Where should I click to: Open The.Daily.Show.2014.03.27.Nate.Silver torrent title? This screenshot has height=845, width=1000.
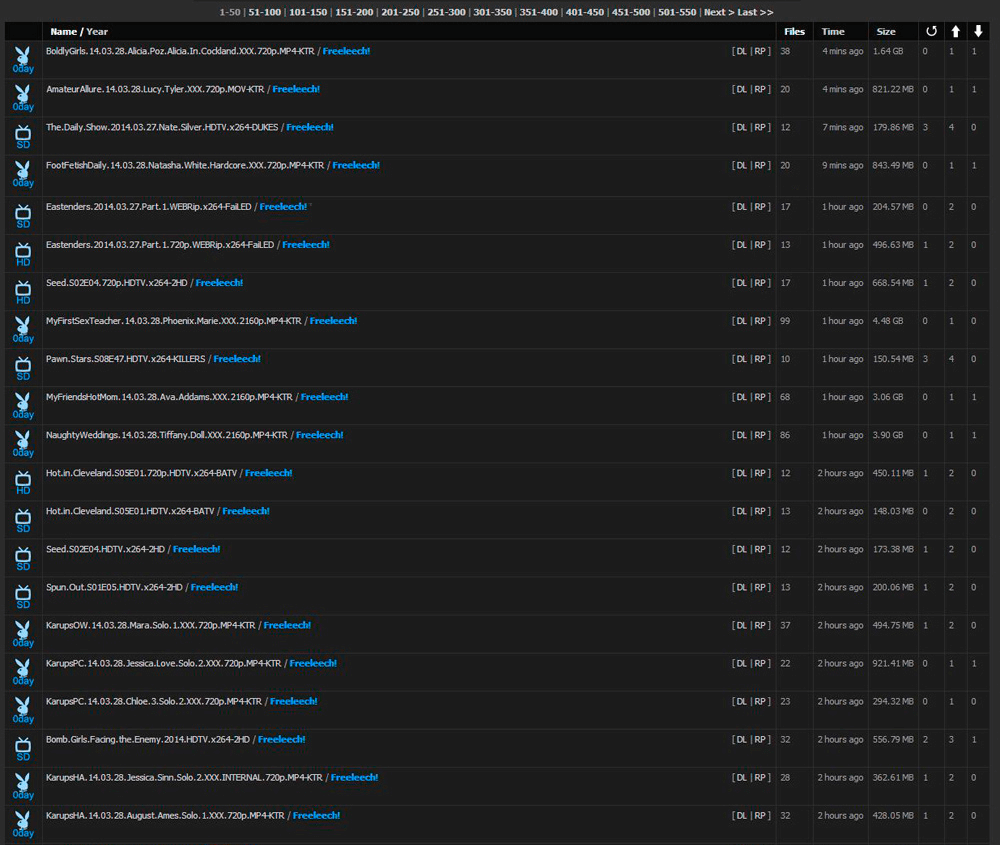[x=162, y=128]
